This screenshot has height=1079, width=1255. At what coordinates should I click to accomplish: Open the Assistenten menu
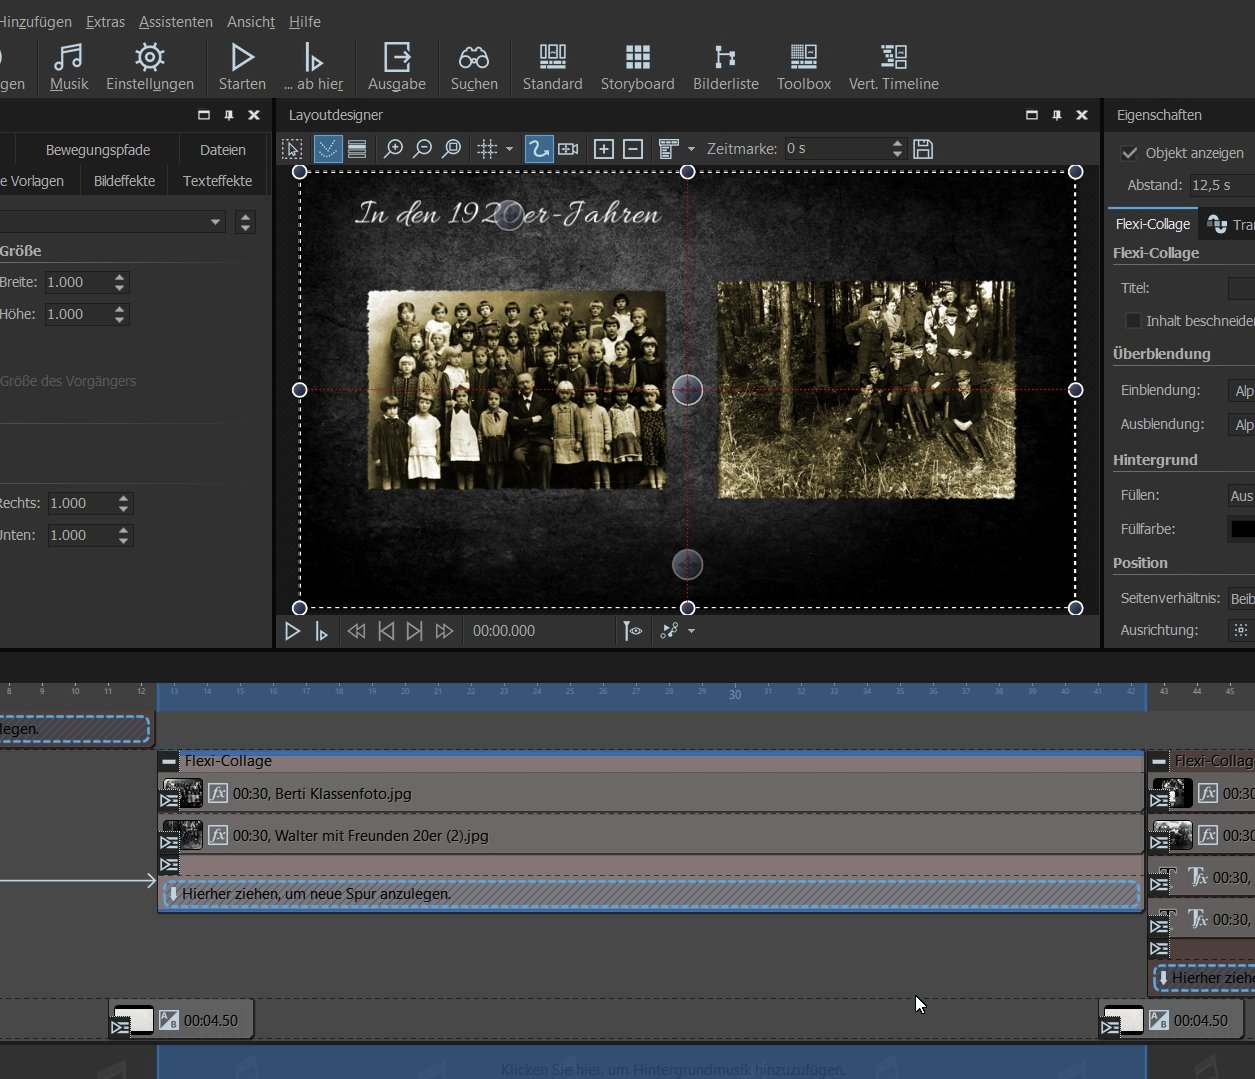click(175, 21)
